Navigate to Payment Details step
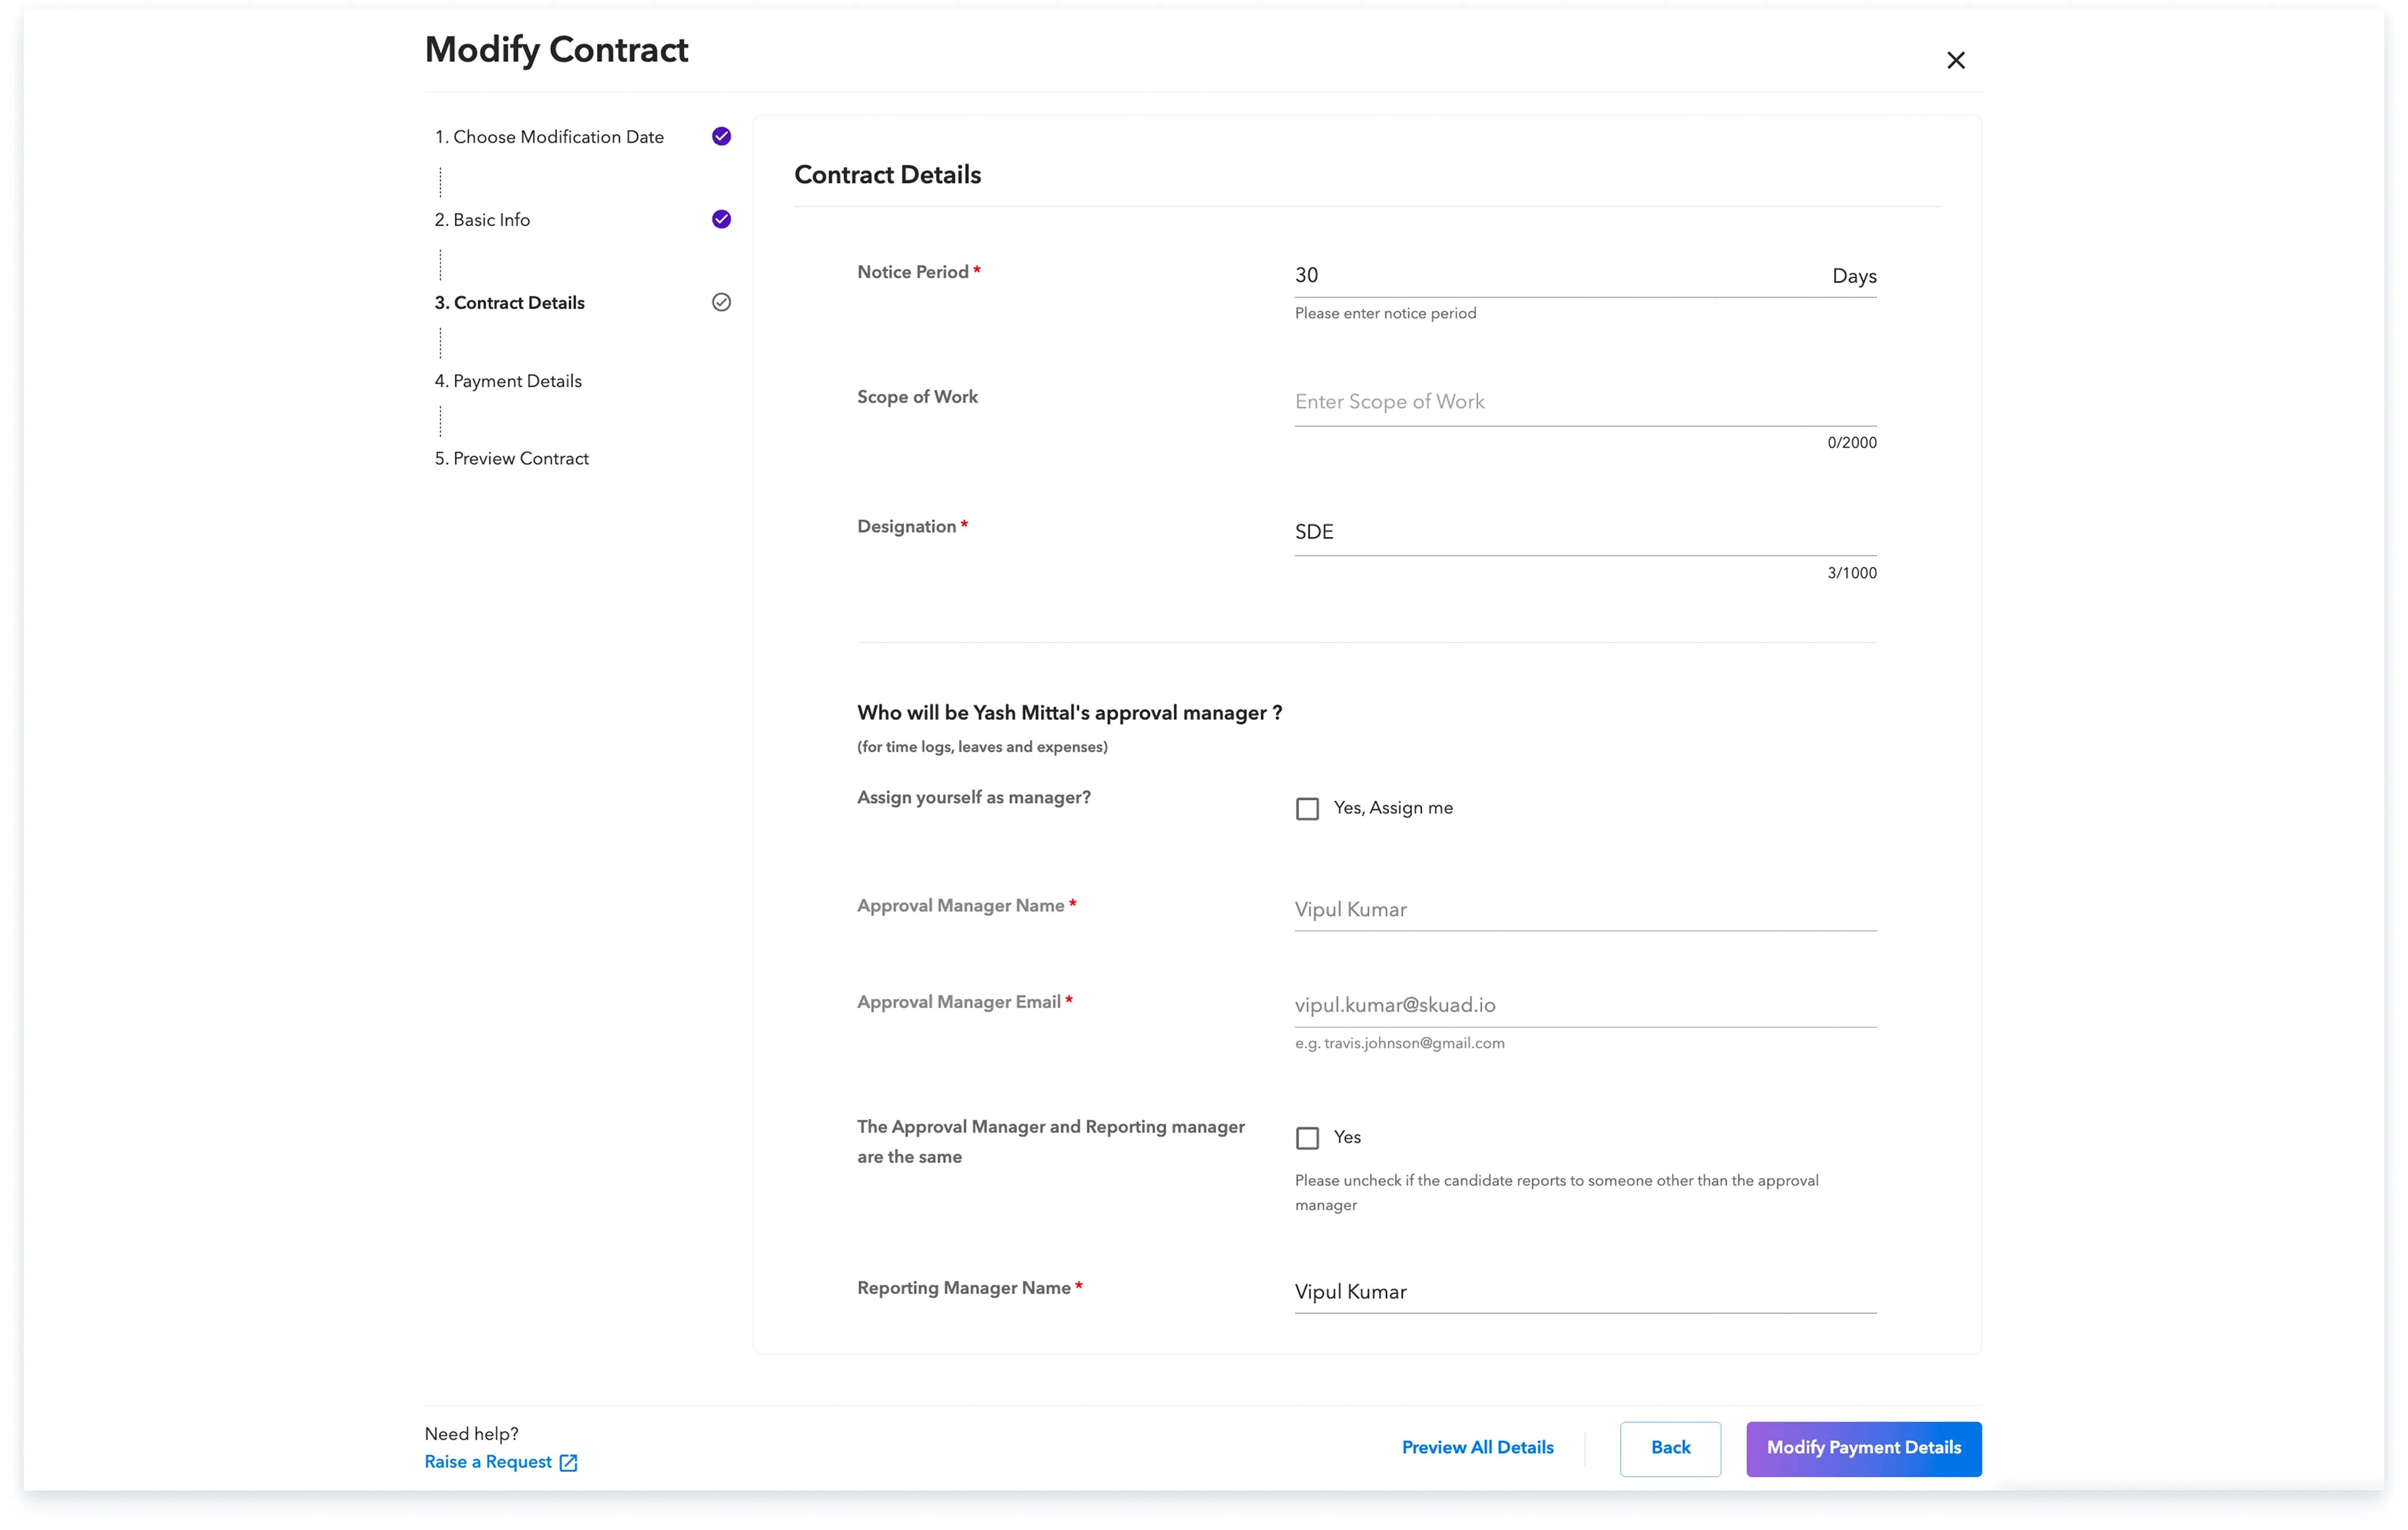Viewport: 2408px width, 1530px height. click(x=517, y=380)
